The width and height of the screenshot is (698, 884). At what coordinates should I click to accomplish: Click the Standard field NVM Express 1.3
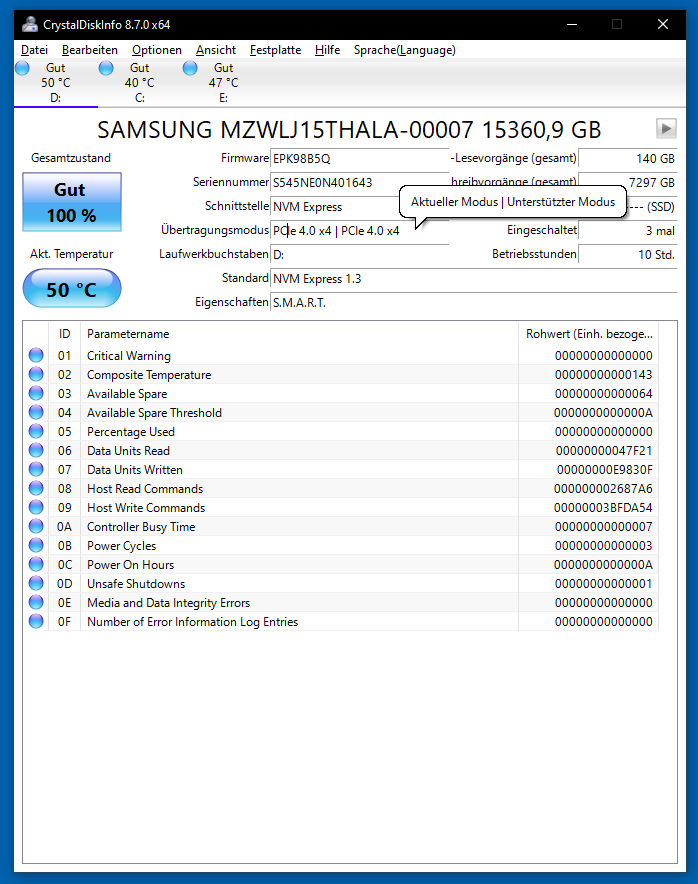coord(474,279)
